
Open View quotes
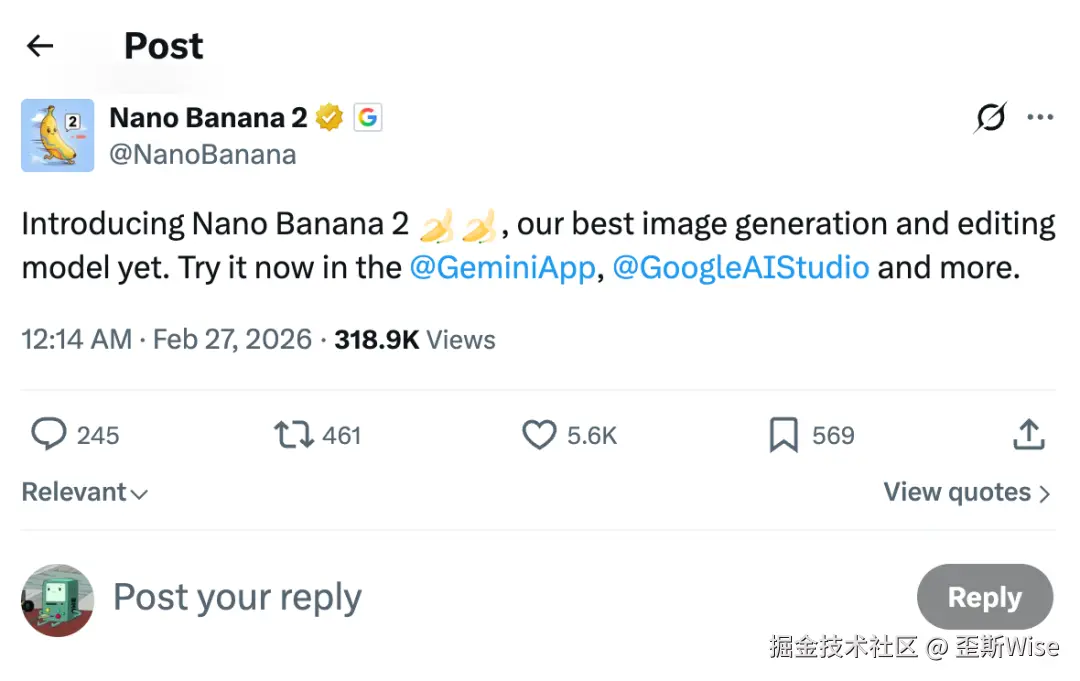point(966,492)
